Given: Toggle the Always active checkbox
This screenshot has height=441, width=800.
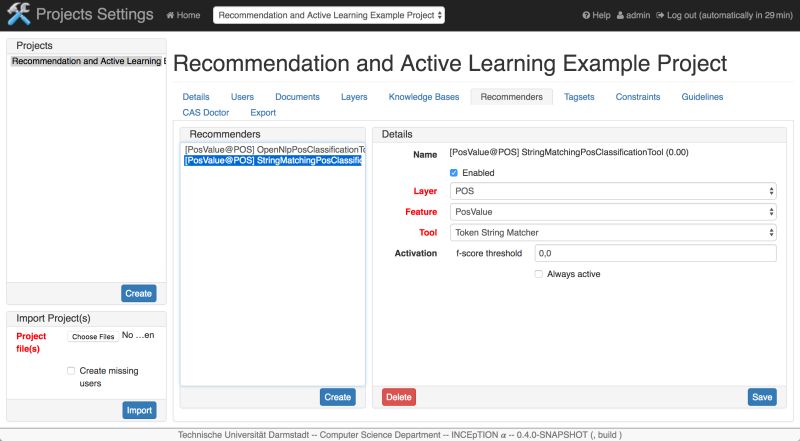Looking at the screenshot, I should 538,274.
